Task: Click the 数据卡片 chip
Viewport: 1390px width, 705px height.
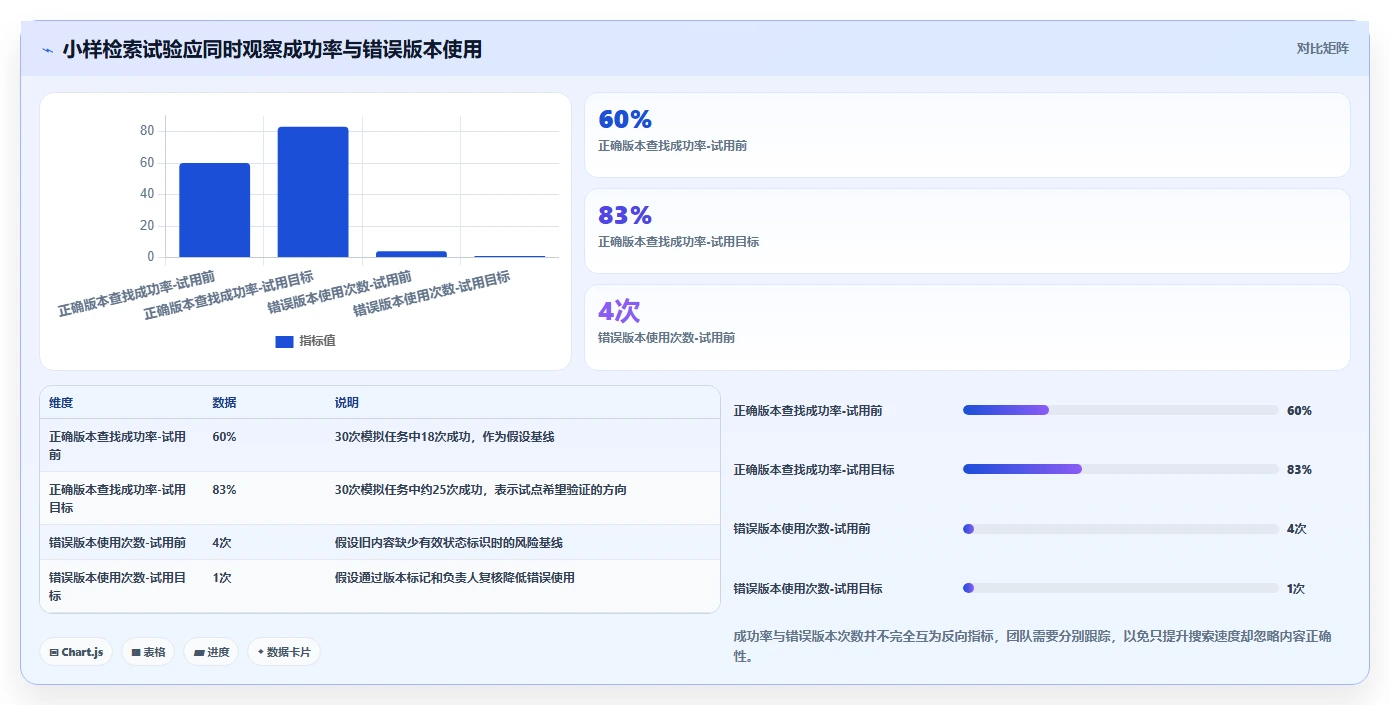Action: coord(284,652)
